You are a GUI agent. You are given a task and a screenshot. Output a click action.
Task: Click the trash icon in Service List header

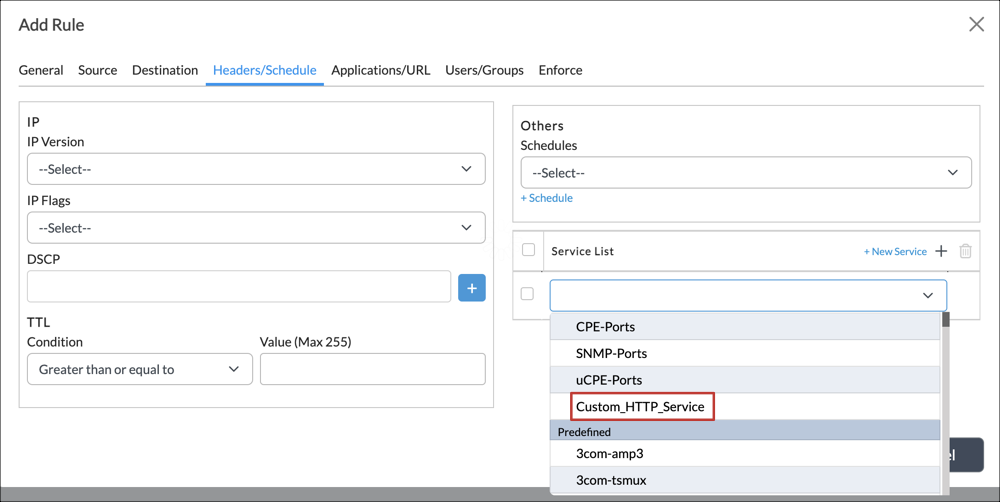[966, 251]
